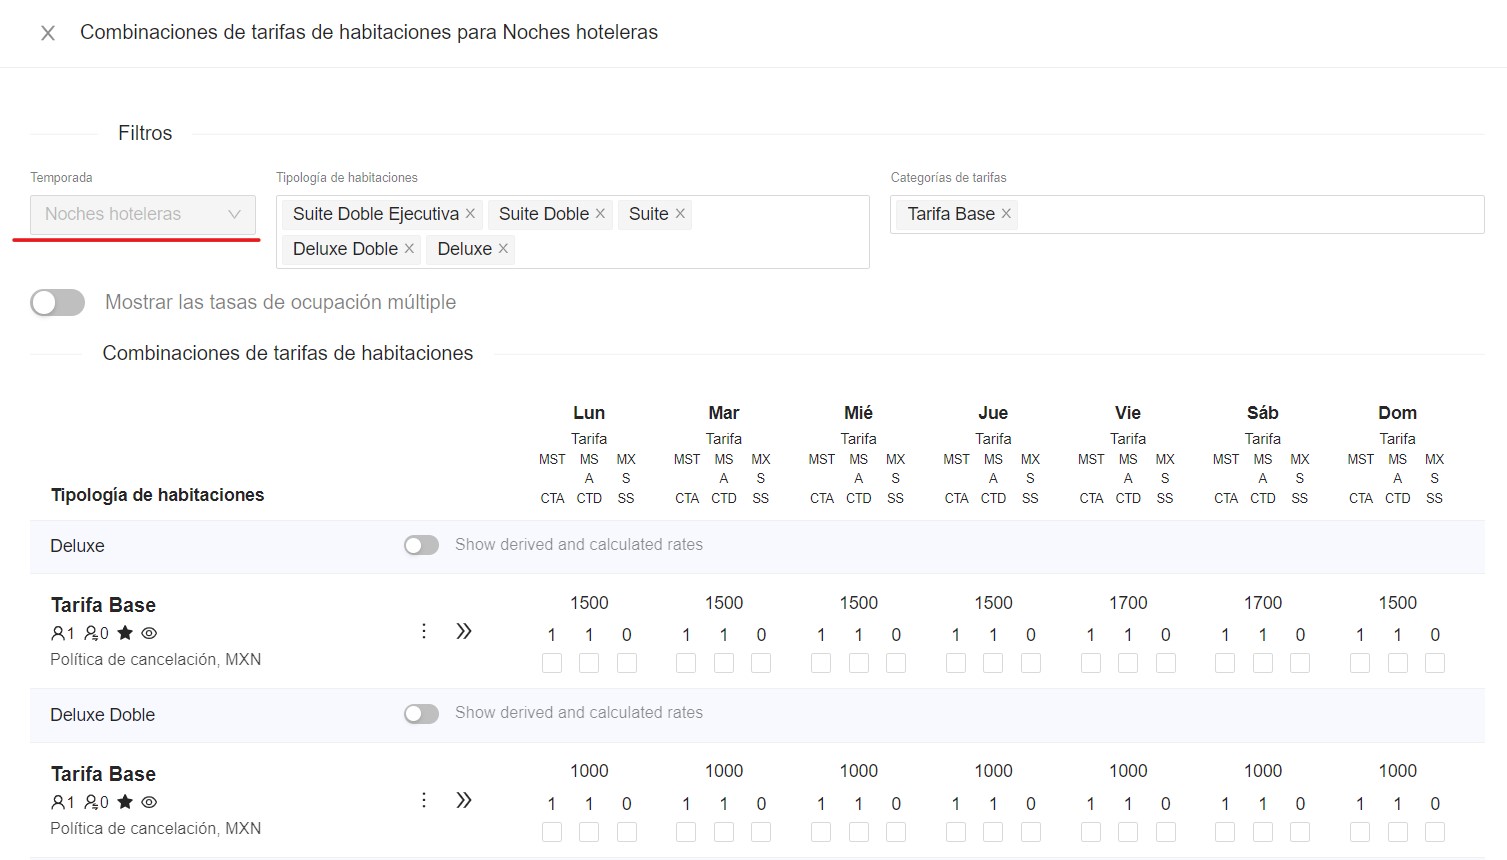This screenshot has height=860, width=1507.
Task: Click Política de cancelación, MXN under Deluxe Doble
Action: coord(156,829)
